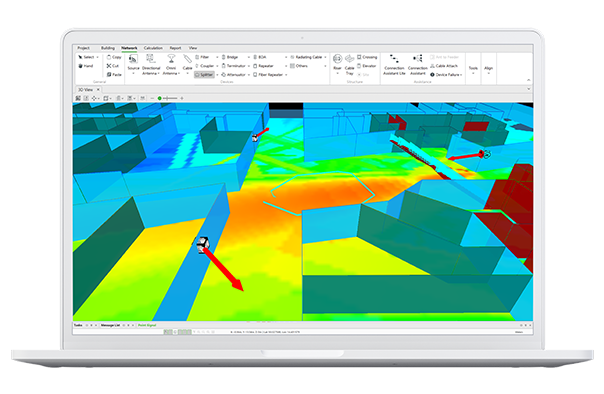This screenshot has width=604, height=394.
Task: Click the Copy command
Action: (x=114, y=57)
